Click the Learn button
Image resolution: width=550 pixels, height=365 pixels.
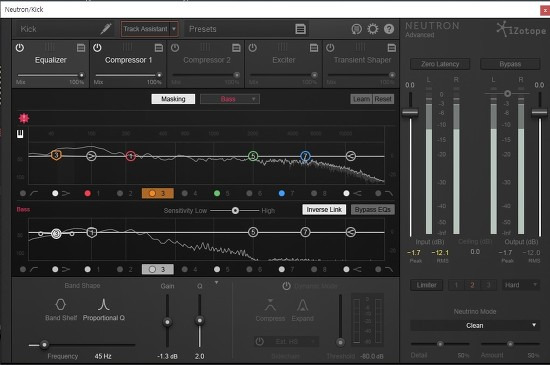361,99
